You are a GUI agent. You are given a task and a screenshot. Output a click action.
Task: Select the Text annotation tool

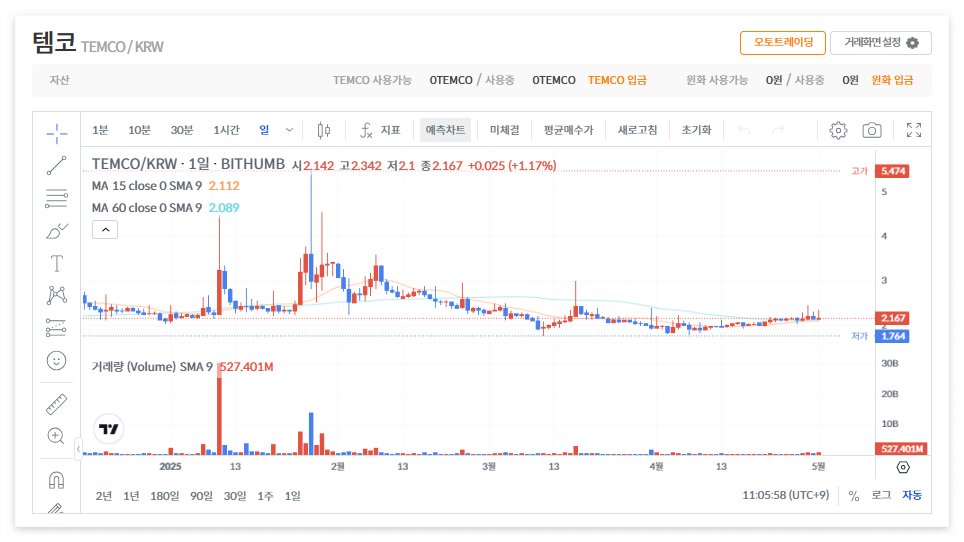pos(57,264)
